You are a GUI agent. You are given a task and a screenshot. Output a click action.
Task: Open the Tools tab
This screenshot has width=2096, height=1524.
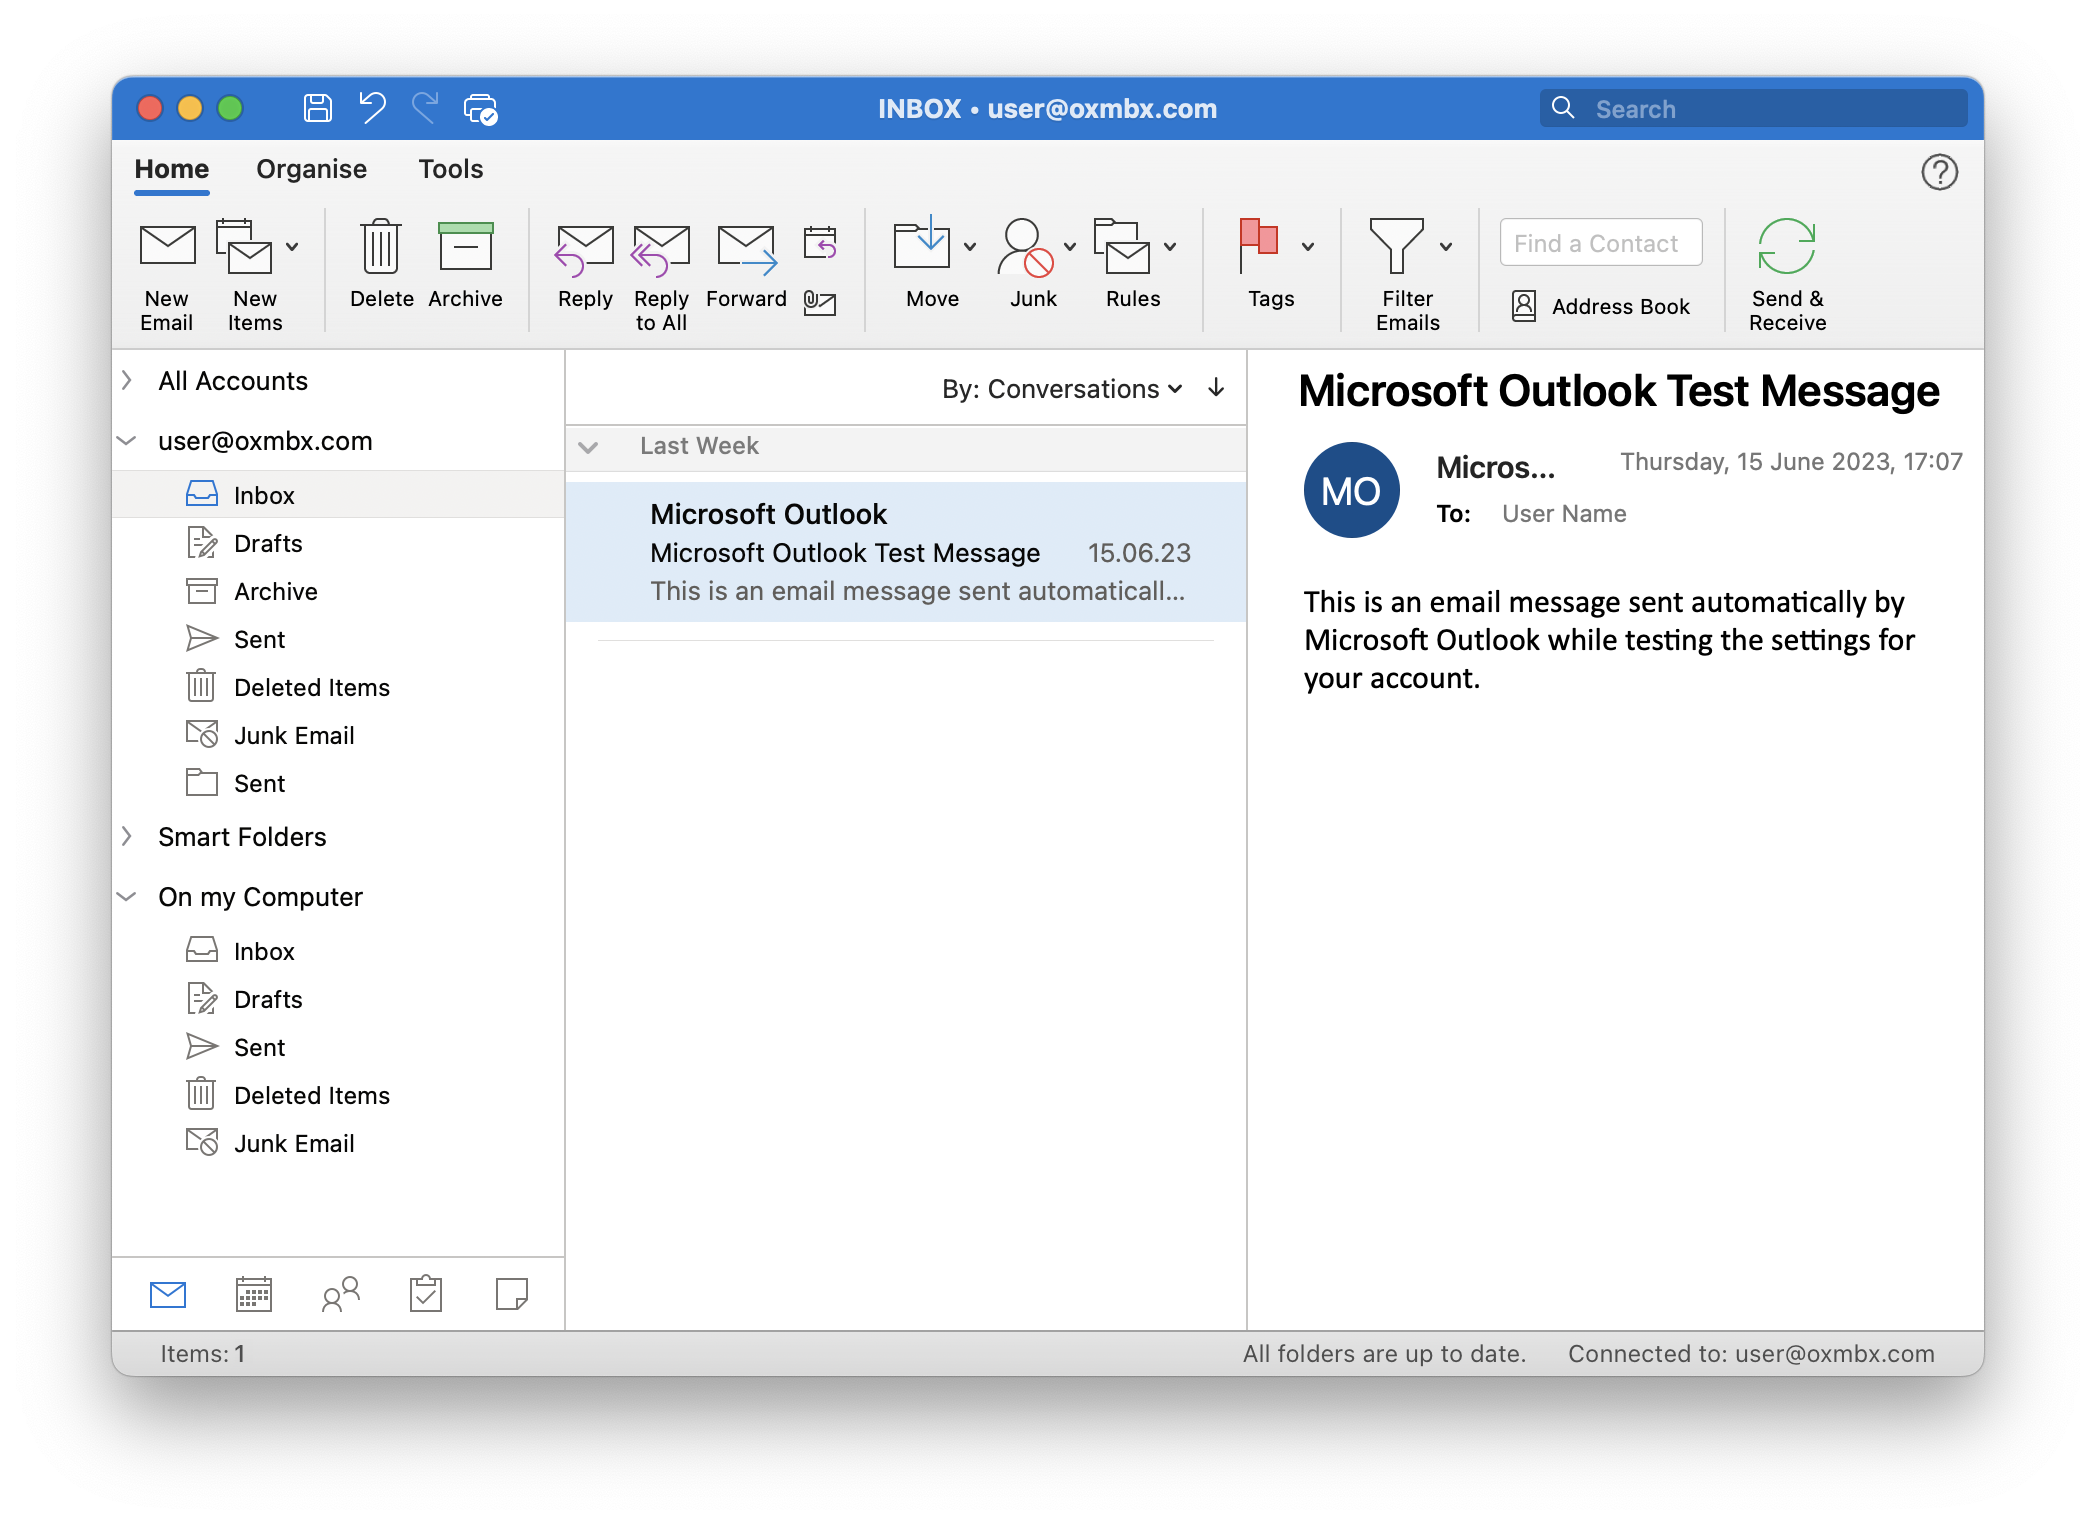[x=450, y=169]
